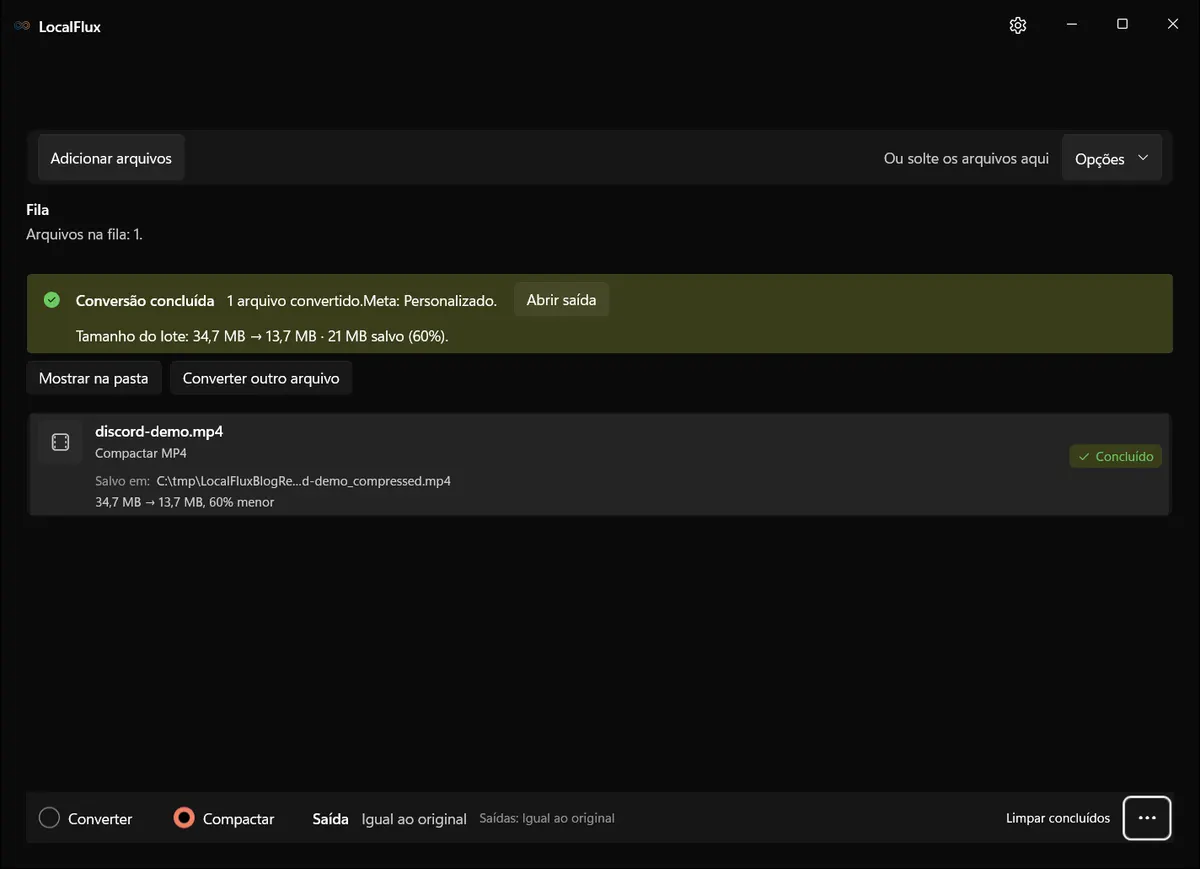Viewport: 1200px width, 869px height.
Task: Click the green success checkmark icon
Action: pos(52,300)
